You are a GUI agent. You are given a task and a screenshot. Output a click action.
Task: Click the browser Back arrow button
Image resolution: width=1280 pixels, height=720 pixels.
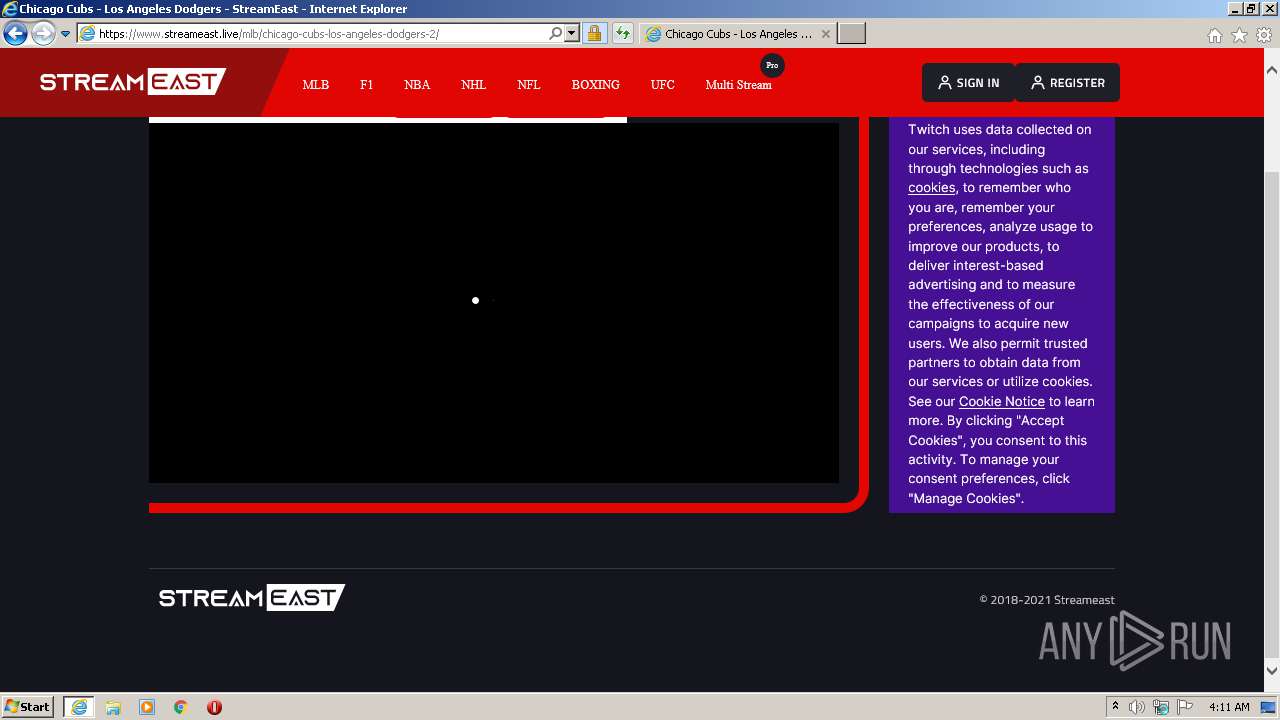point(15,33)
